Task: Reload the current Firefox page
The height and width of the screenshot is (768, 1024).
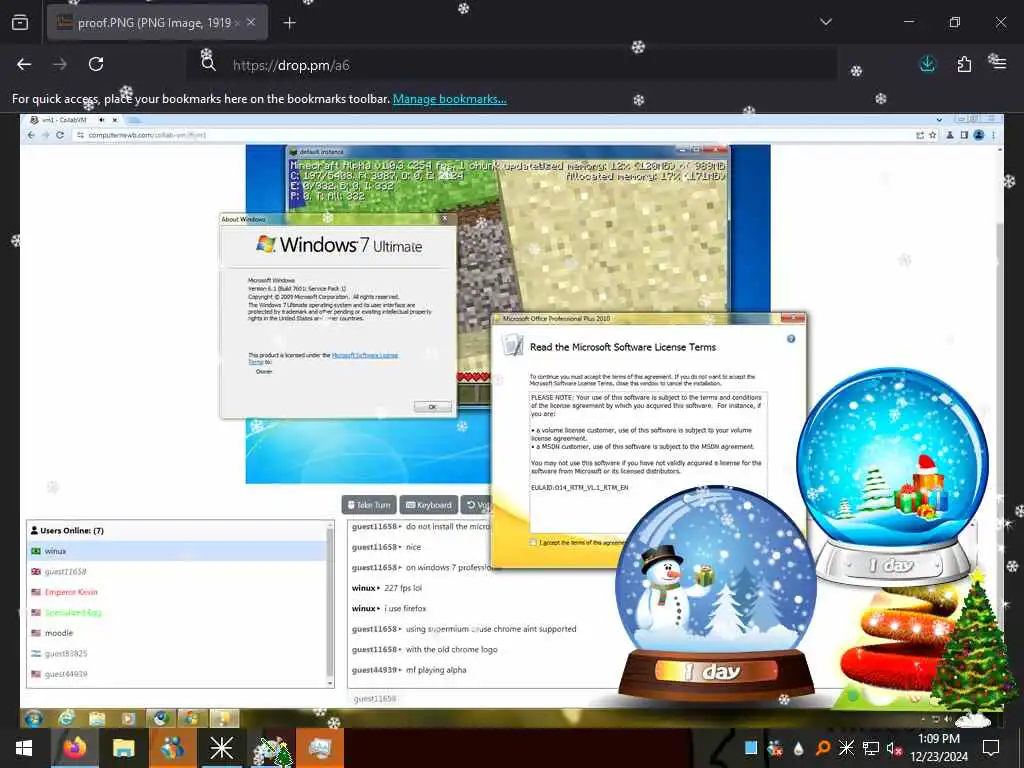Action: click(x=96, y=64)
